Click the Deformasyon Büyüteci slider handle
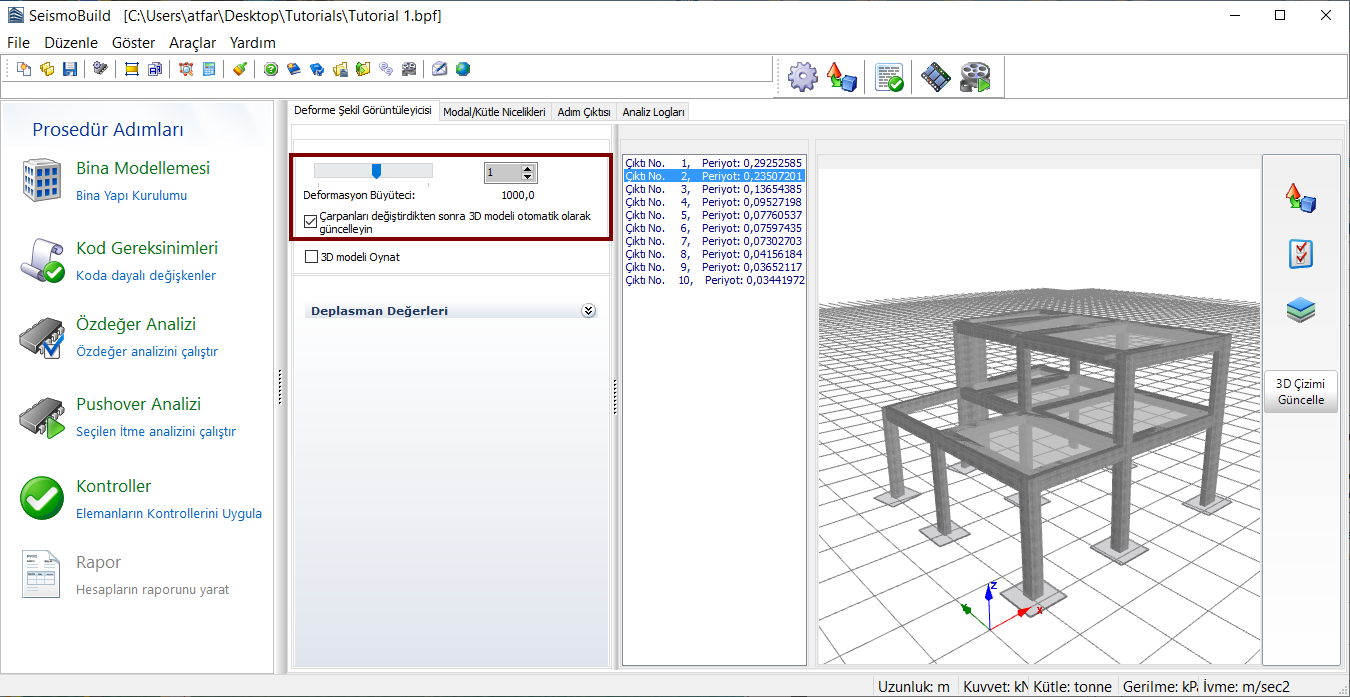The height and width of the screenshot is (697, 1350). [376, 171]
